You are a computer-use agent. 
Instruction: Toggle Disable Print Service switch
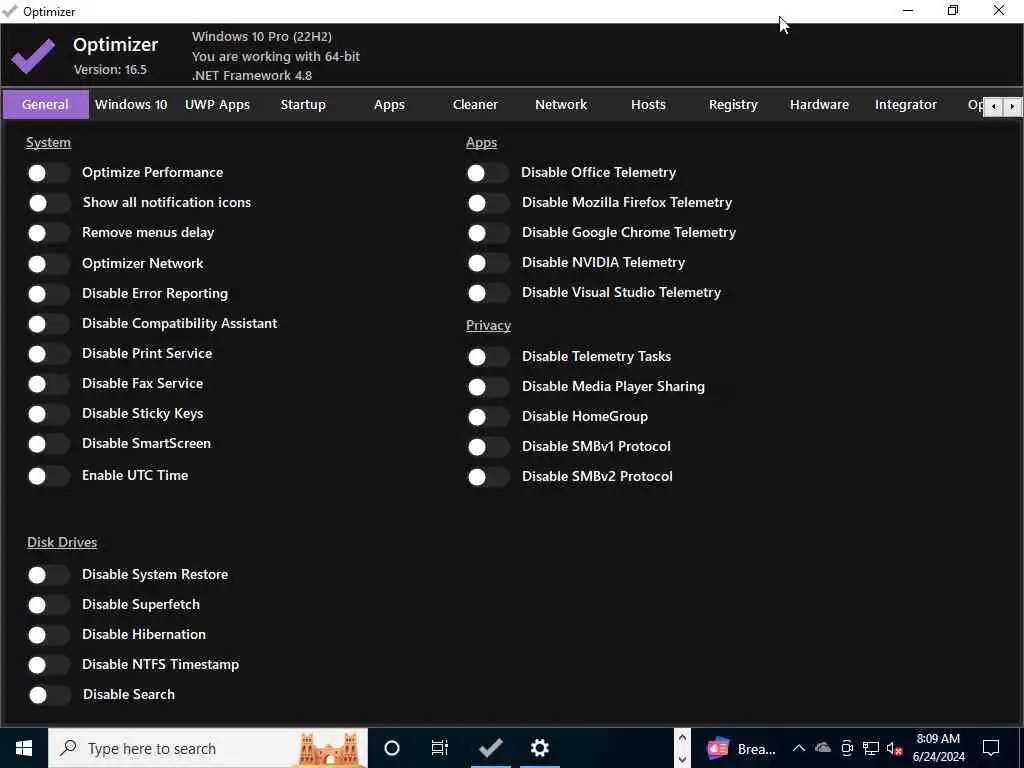(48, 354)
